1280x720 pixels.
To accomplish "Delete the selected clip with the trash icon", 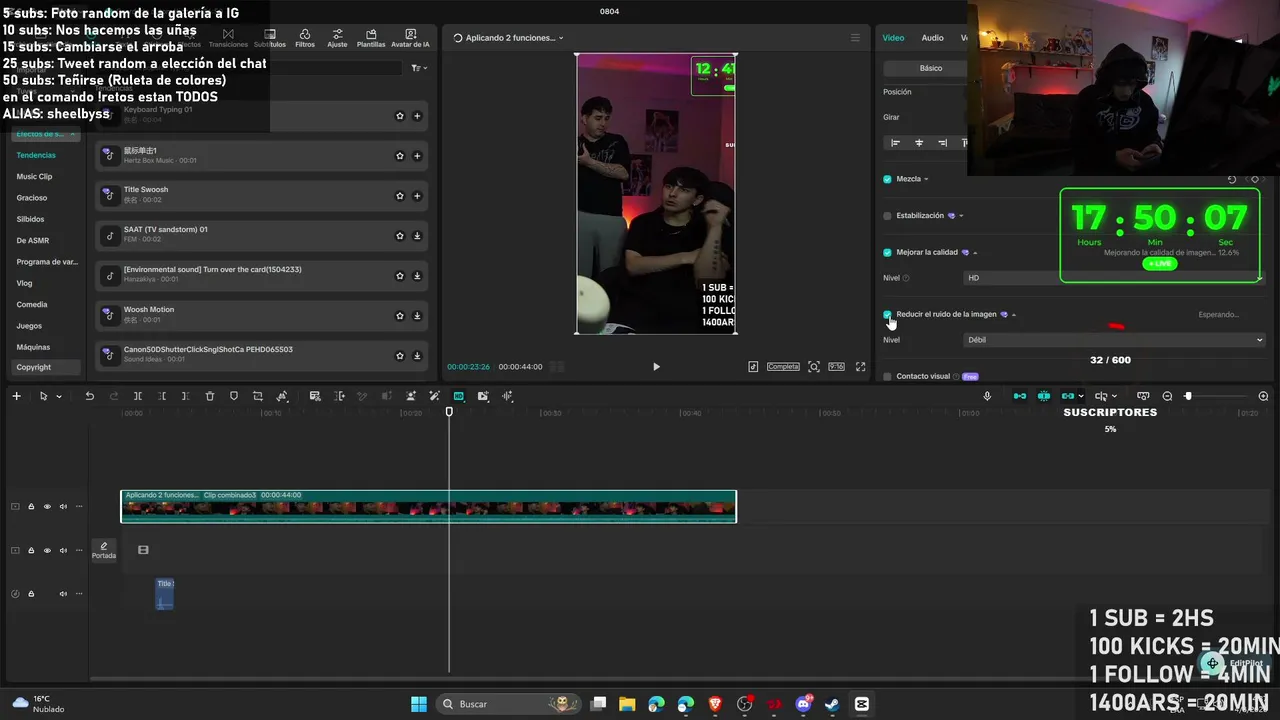I will (210, 396).
